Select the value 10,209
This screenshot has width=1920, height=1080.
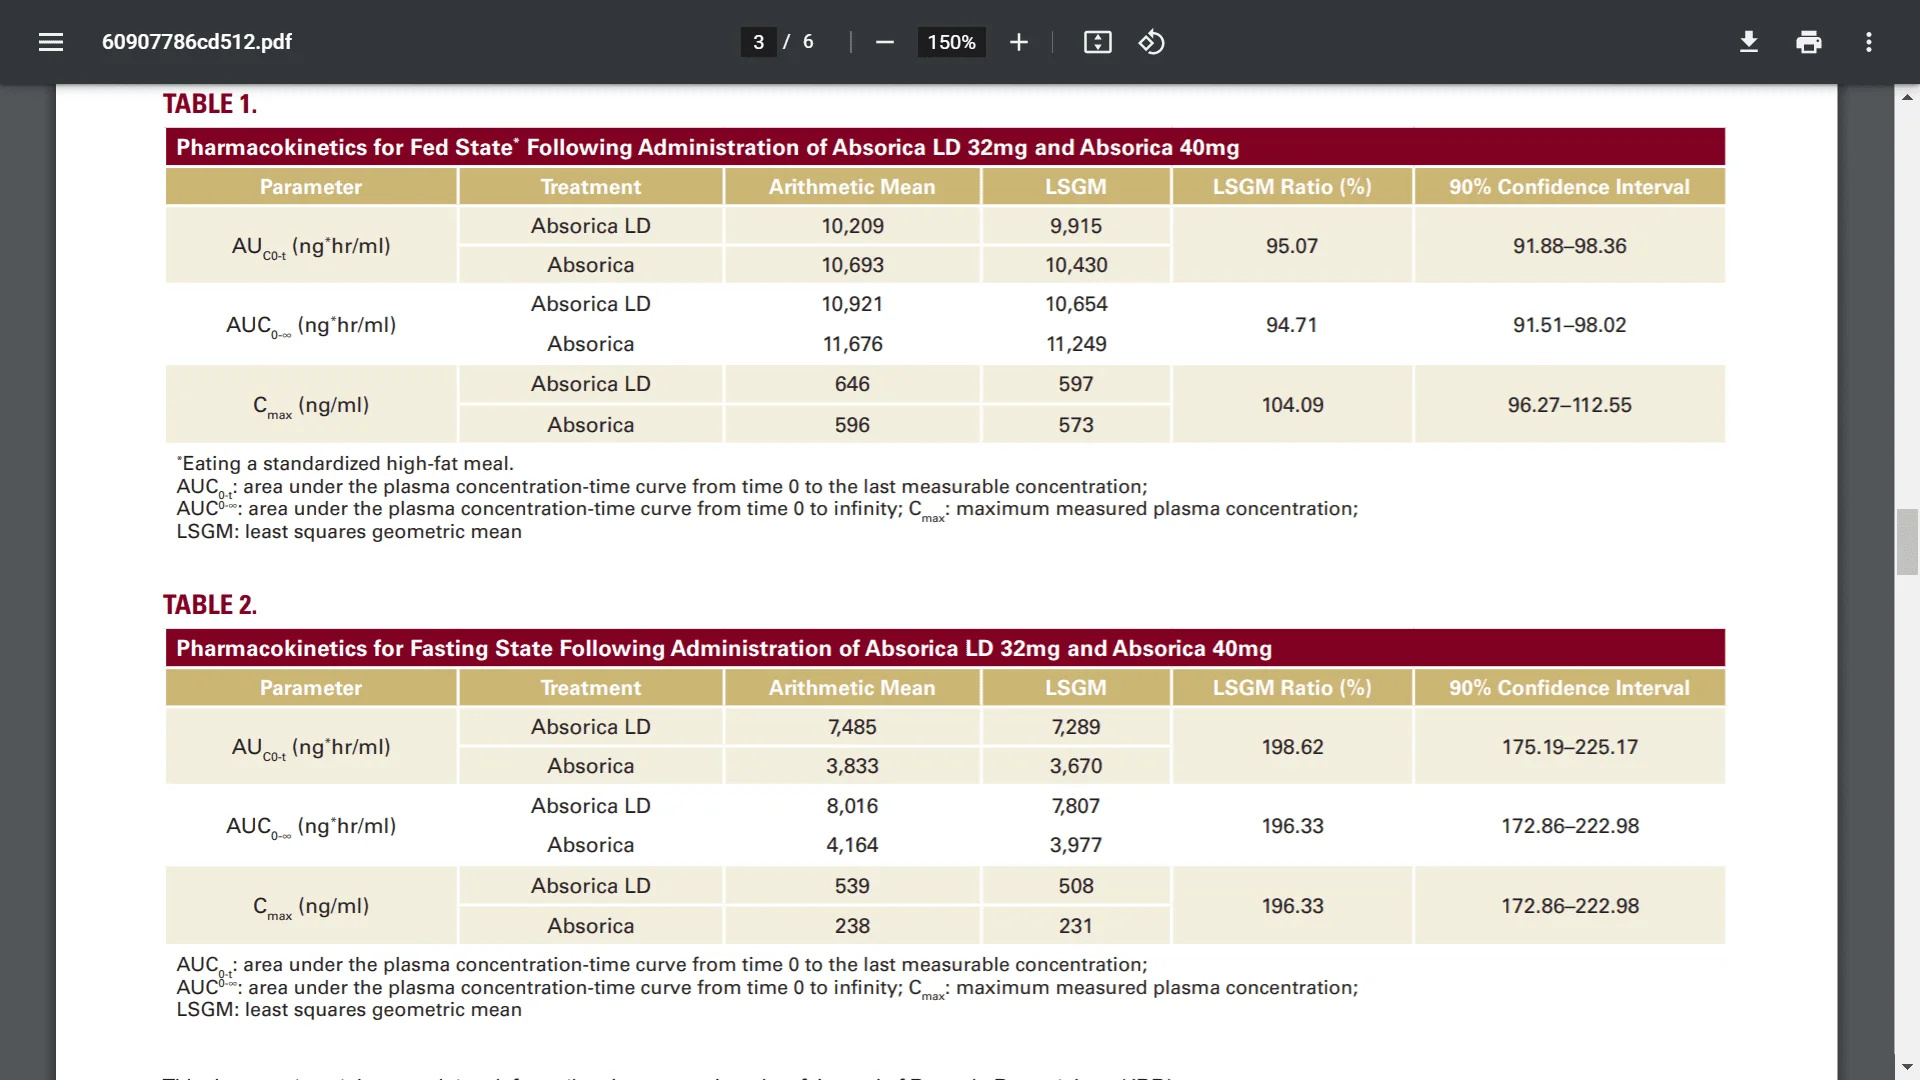853,226
